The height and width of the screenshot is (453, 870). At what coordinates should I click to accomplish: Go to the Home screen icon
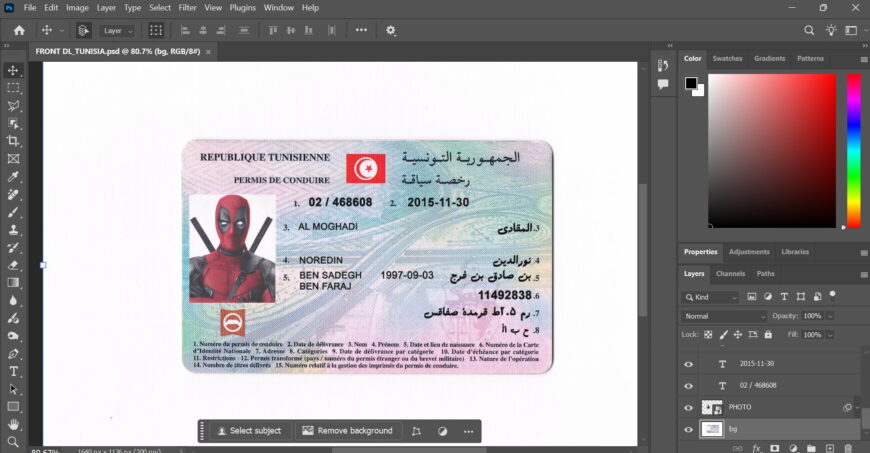point(19,31)
